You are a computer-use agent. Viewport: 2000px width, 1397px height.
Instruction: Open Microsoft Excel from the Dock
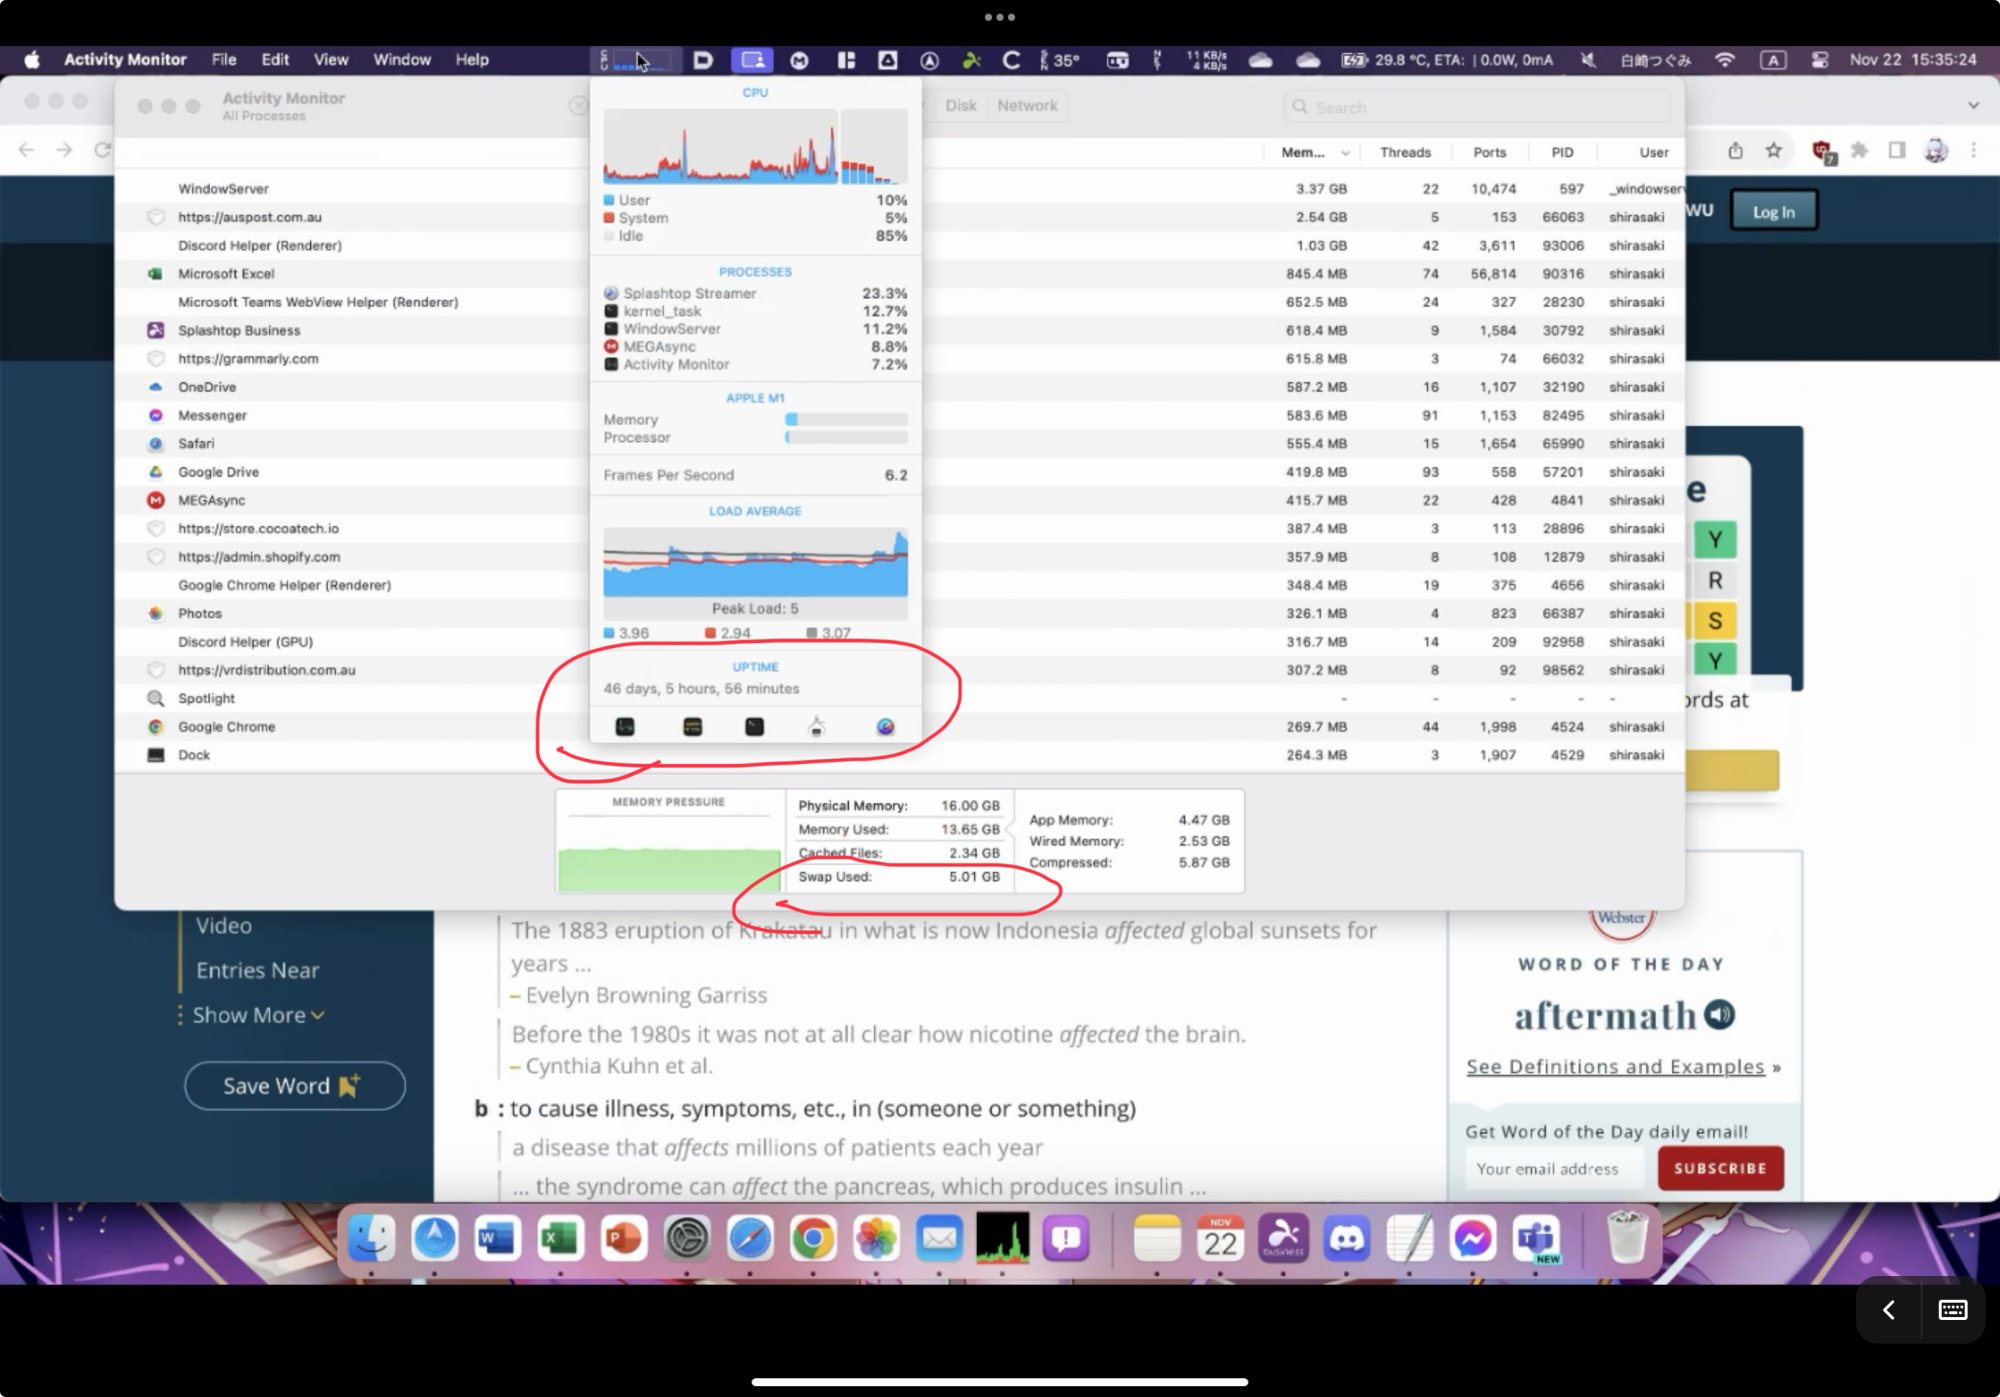click(560, 1240)
